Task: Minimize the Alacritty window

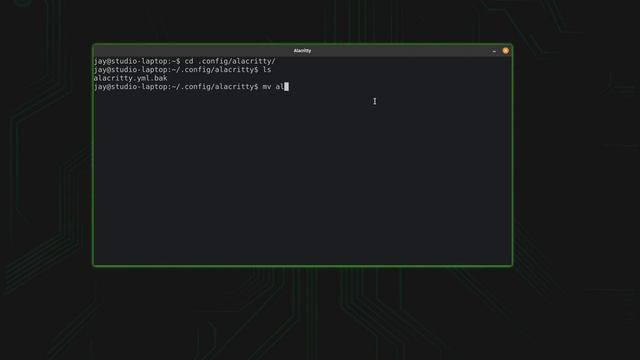Action: pyautogui.click(x=494, y=51)
